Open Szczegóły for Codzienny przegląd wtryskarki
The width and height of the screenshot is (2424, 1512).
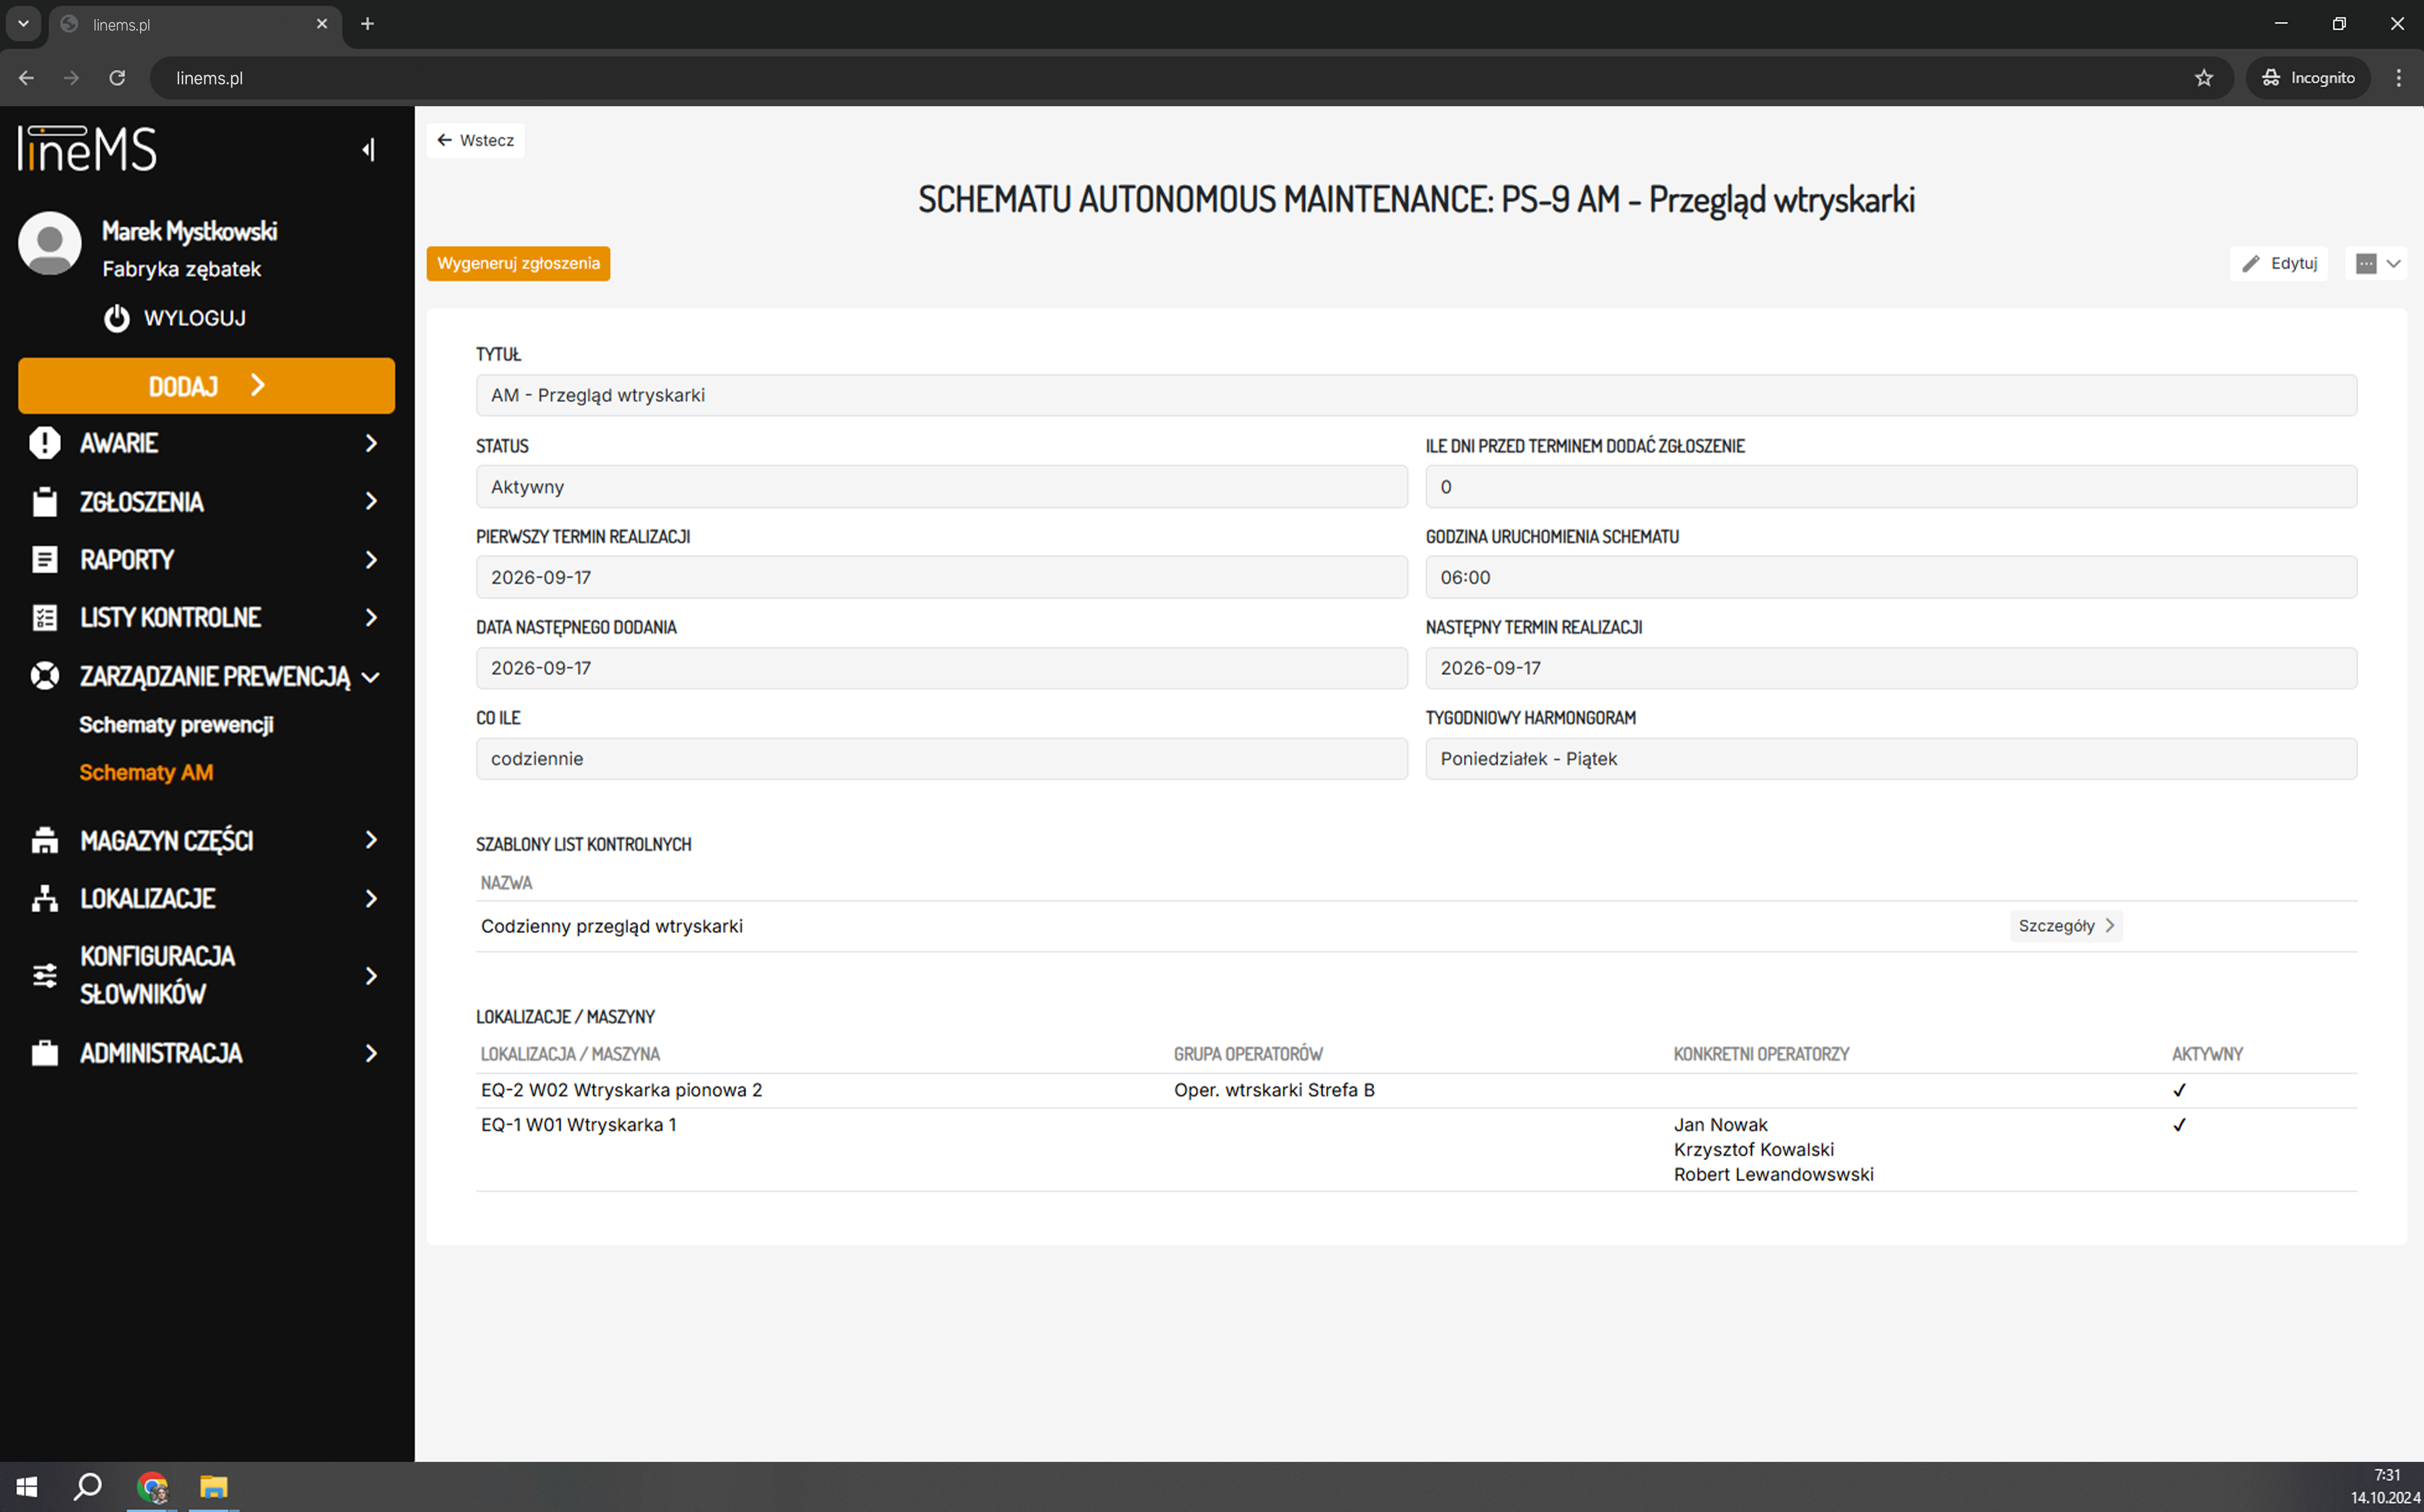(x=2066, y=926)
